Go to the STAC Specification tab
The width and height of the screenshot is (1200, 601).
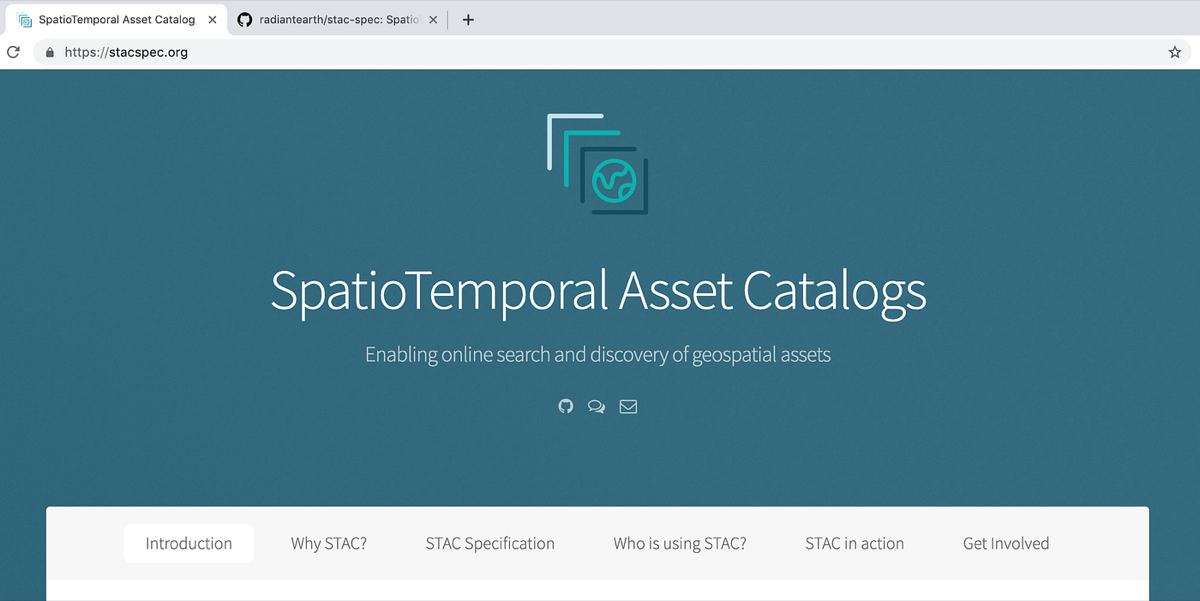click(x=490, y=544)
